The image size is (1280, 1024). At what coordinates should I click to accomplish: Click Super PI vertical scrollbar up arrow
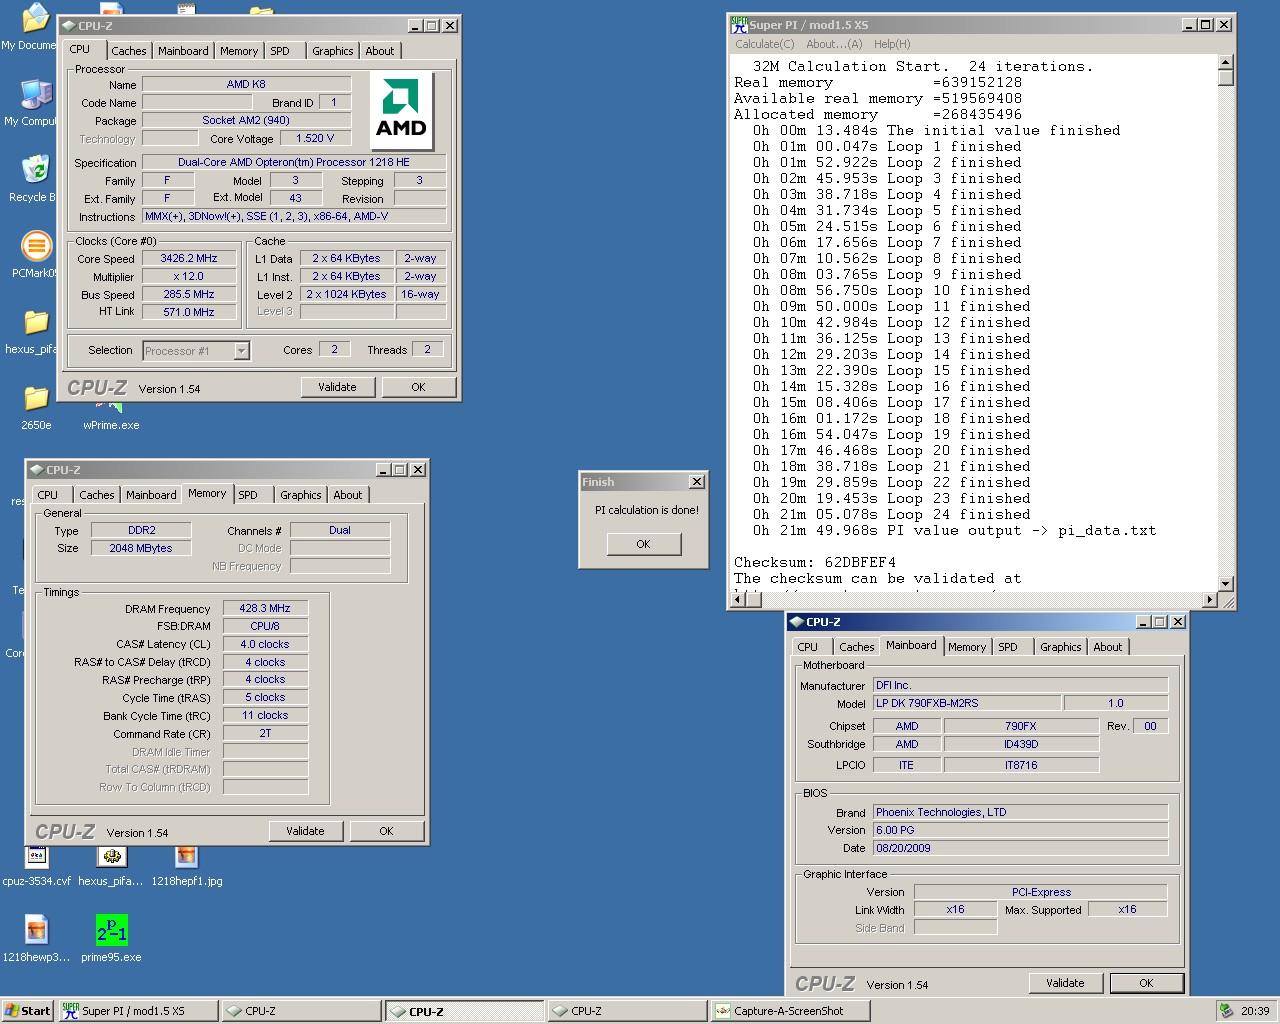pyautogui.click(x=1226, y=63)
